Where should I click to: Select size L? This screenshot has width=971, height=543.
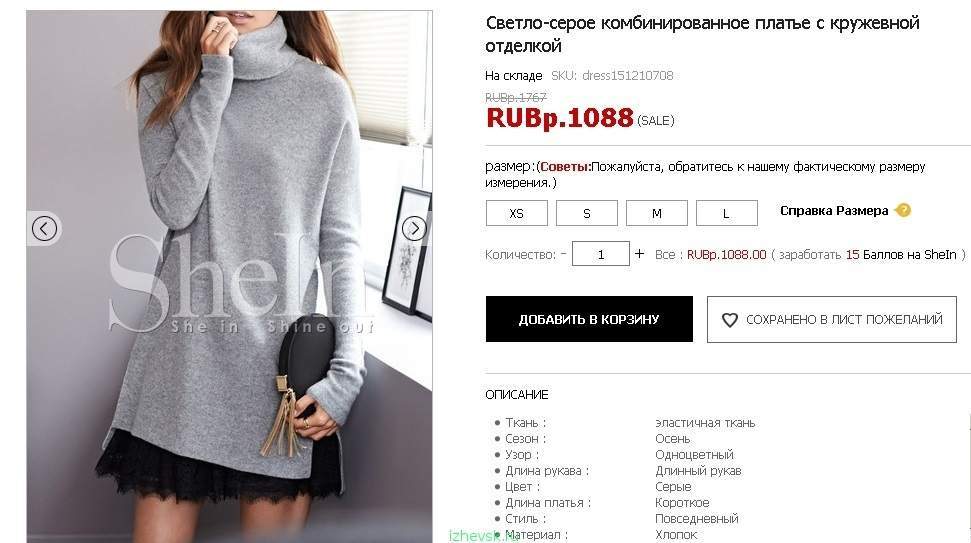click(726, 213)
